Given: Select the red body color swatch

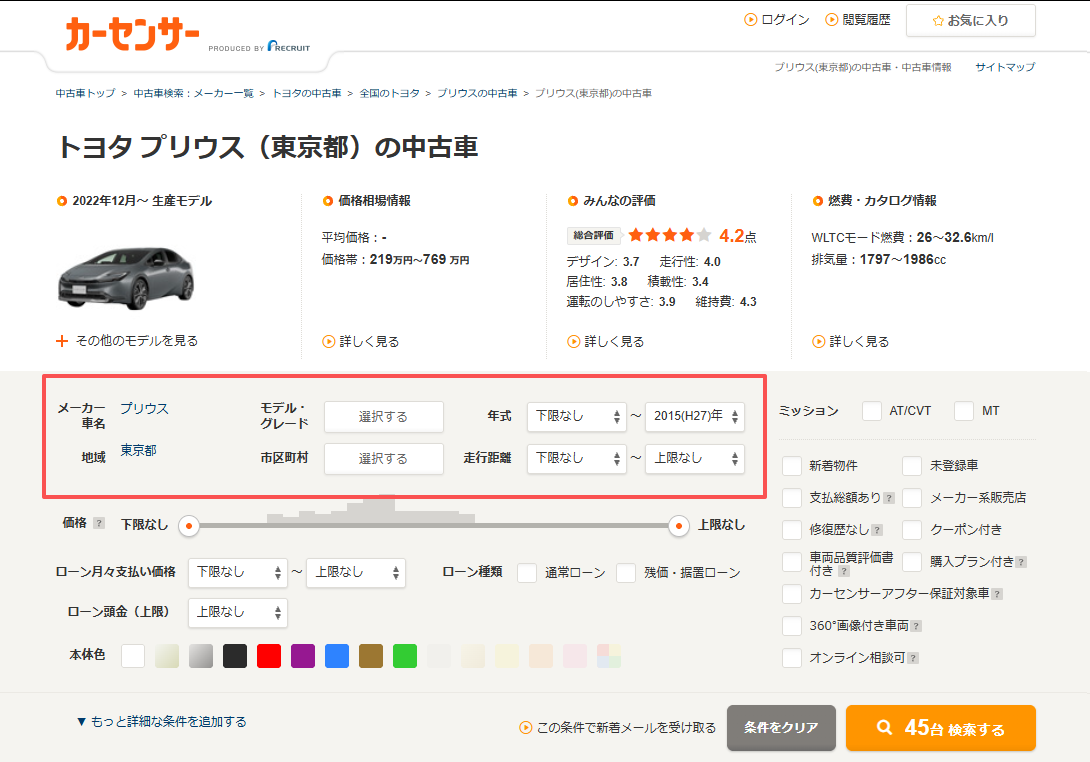Looking at the screenshot, I should tap(269, 655).
